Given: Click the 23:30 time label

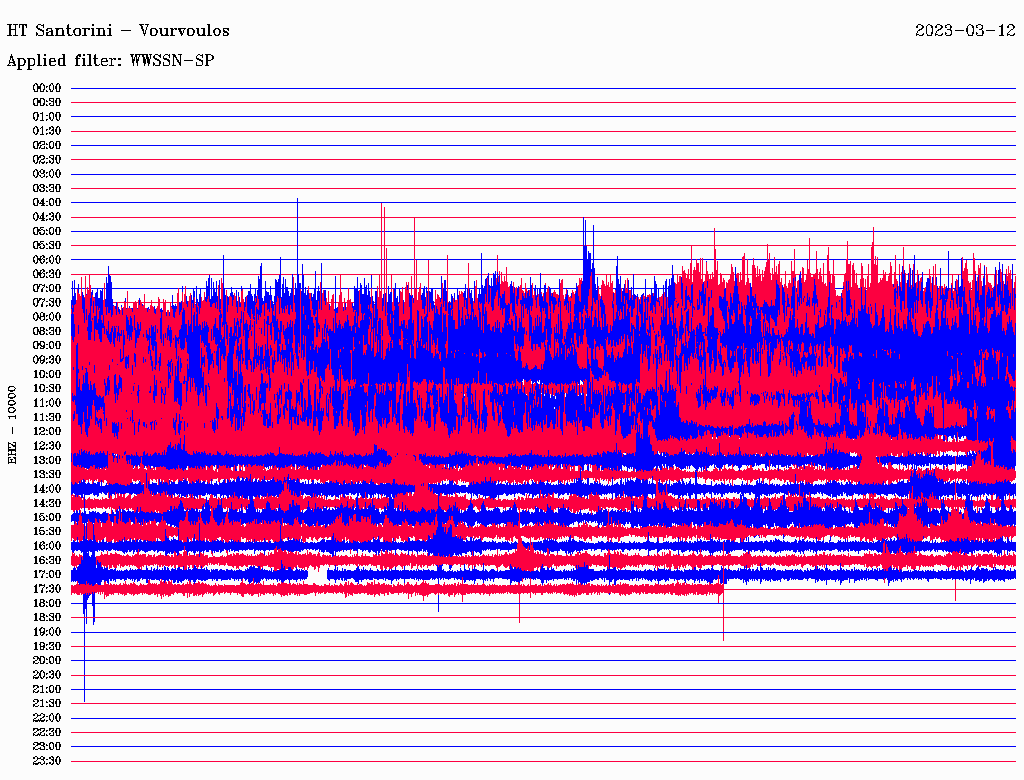Looking at the screenshot, I should coord(47,760).
